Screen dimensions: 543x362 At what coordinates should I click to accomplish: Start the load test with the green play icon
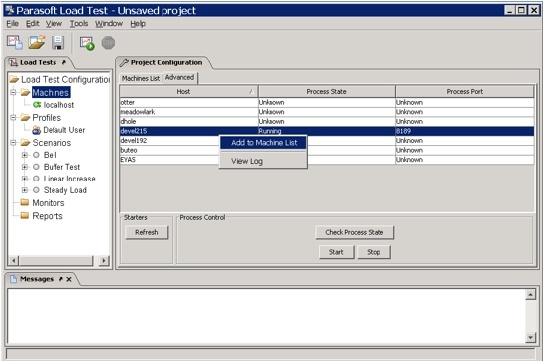pyautogui.click(x=87, y=43)
